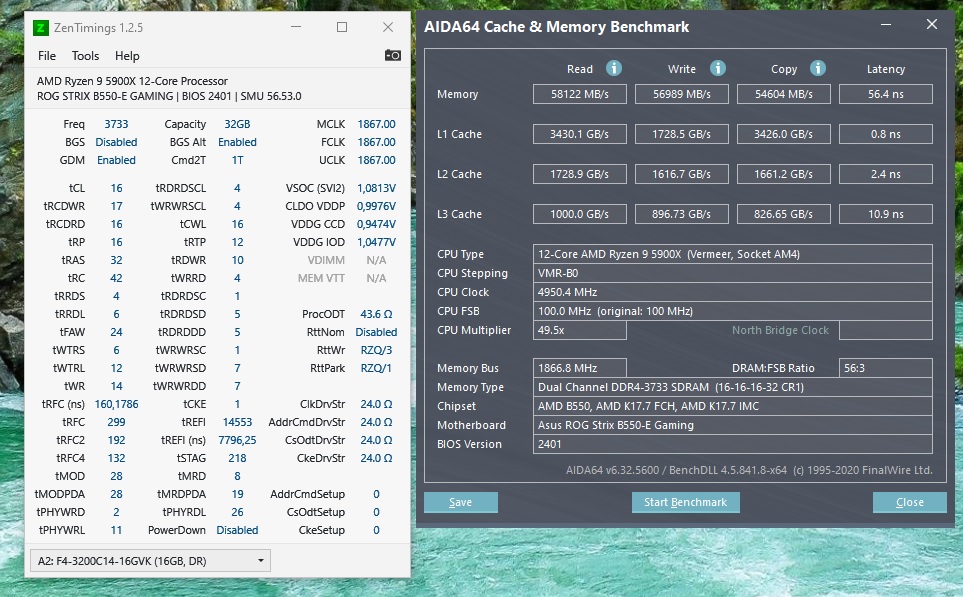Click the BGS value Disabled
The image size is (963, 597).
(x=116, y=142)
